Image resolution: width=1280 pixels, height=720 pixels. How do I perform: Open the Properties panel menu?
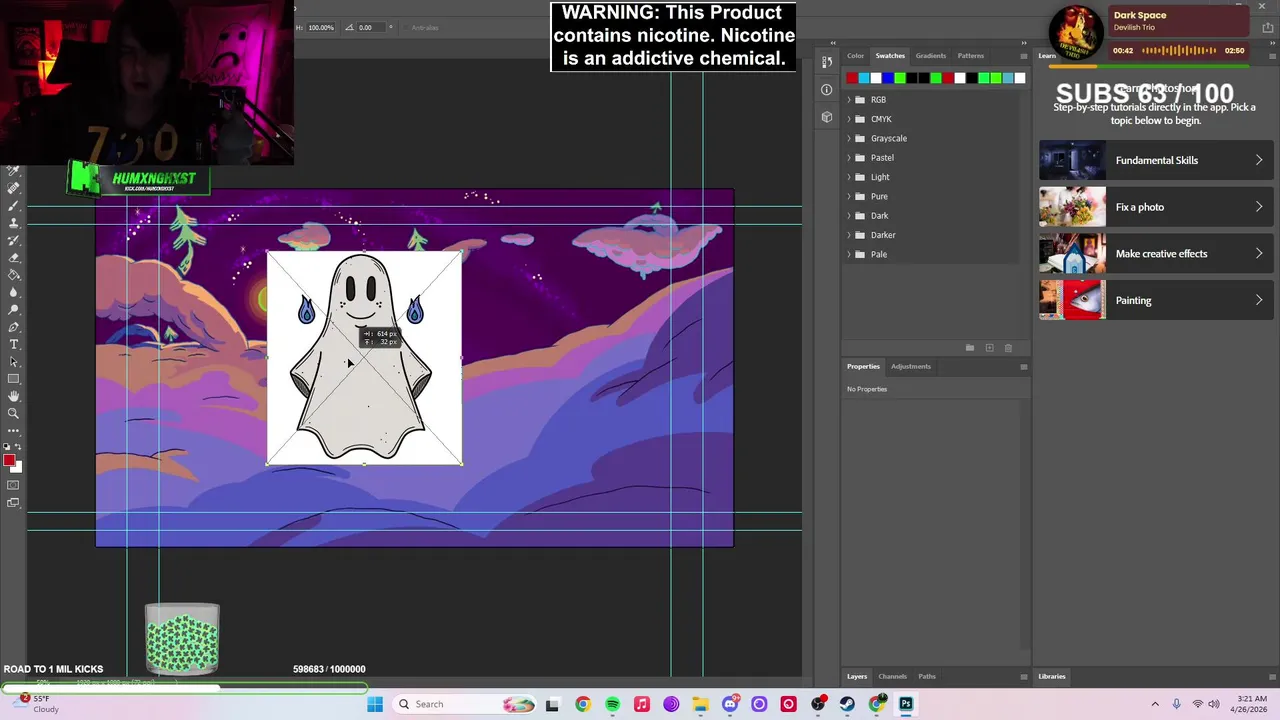click(1023, 367)
